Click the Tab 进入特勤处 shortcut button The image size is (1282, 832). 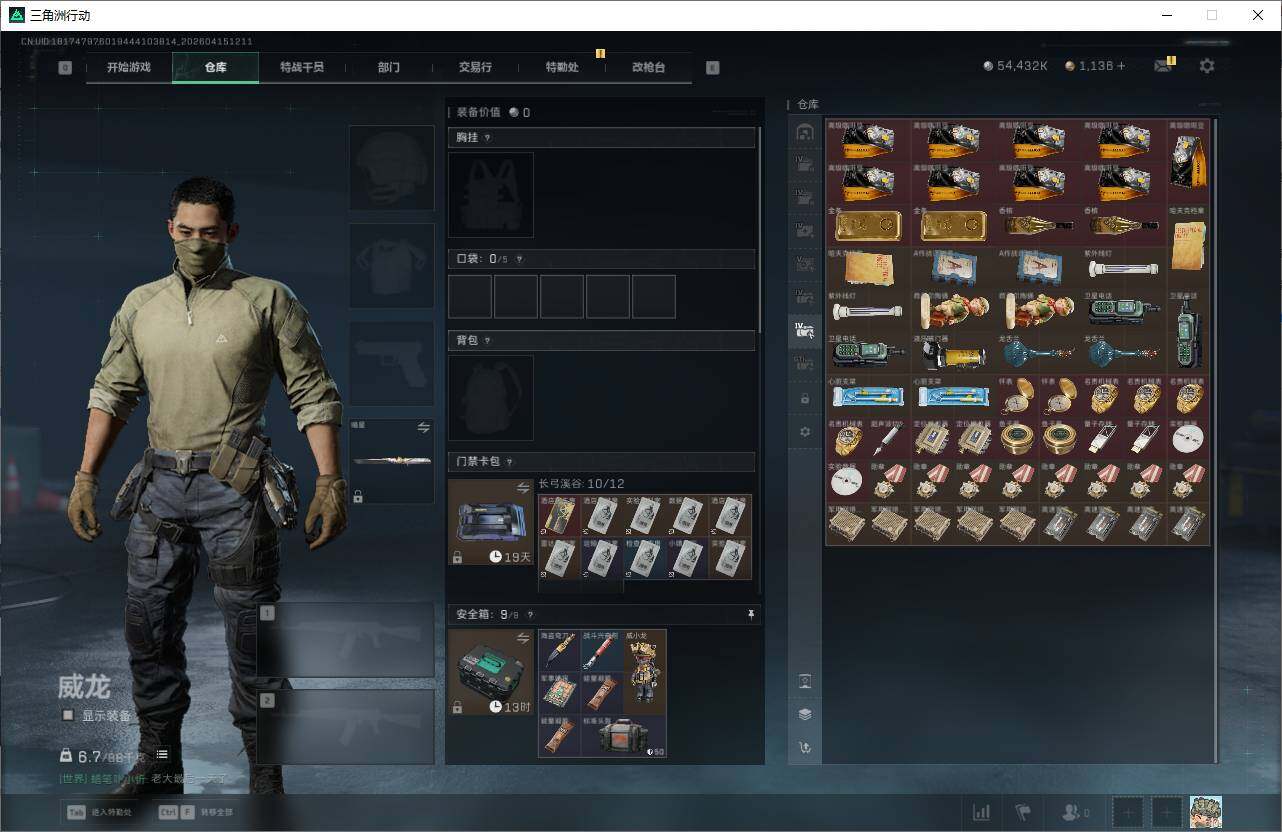point(99,812)
